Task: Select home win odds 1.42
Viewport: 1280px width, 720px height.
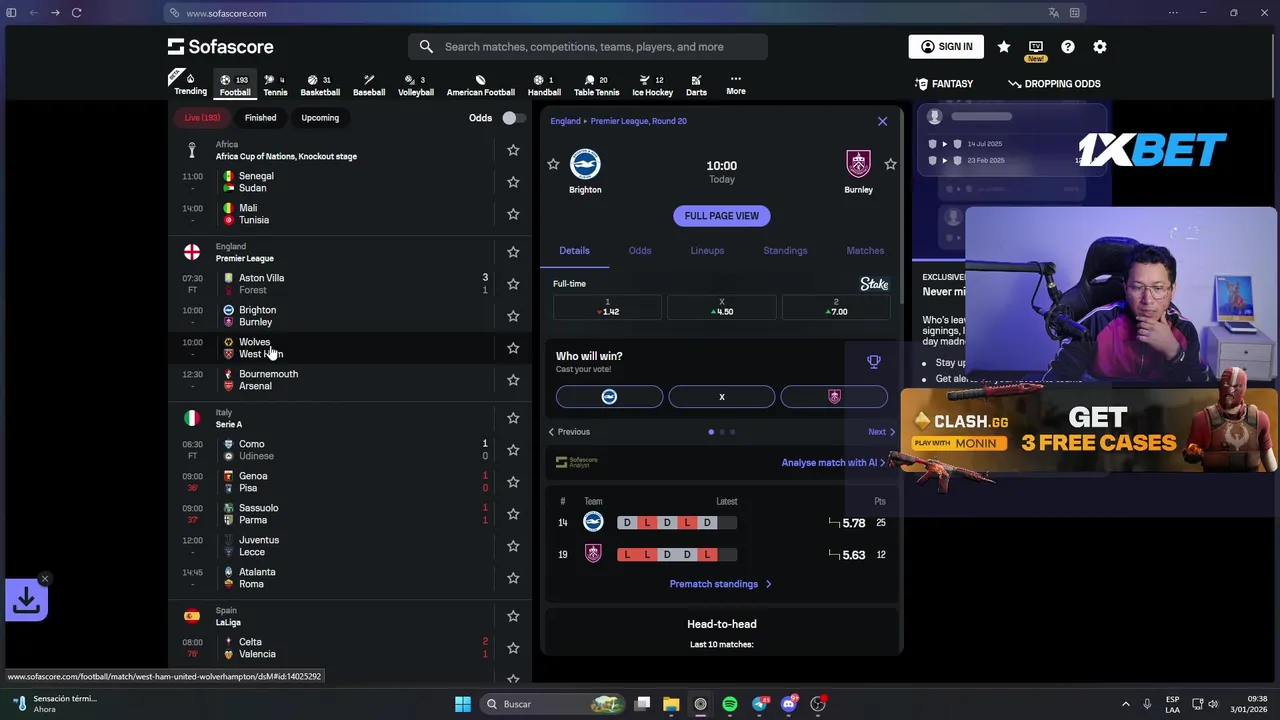Action: coord(607,307)
